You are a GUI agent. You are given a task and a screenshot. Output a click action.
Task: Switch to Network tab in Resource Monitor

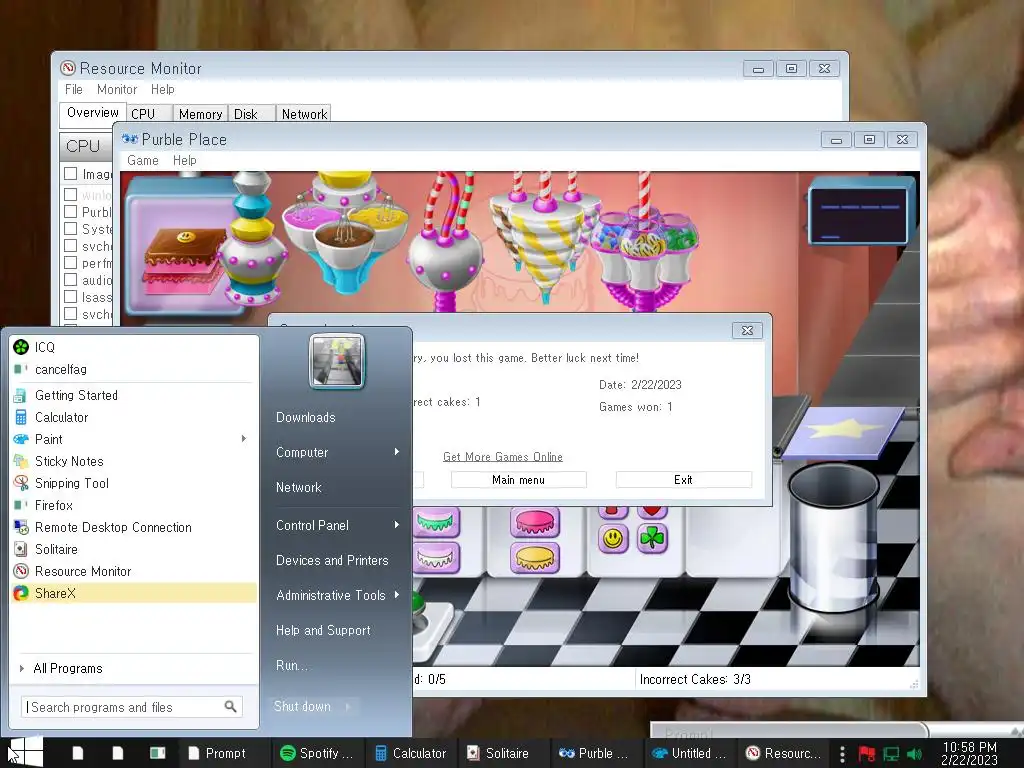coord(304,114)
